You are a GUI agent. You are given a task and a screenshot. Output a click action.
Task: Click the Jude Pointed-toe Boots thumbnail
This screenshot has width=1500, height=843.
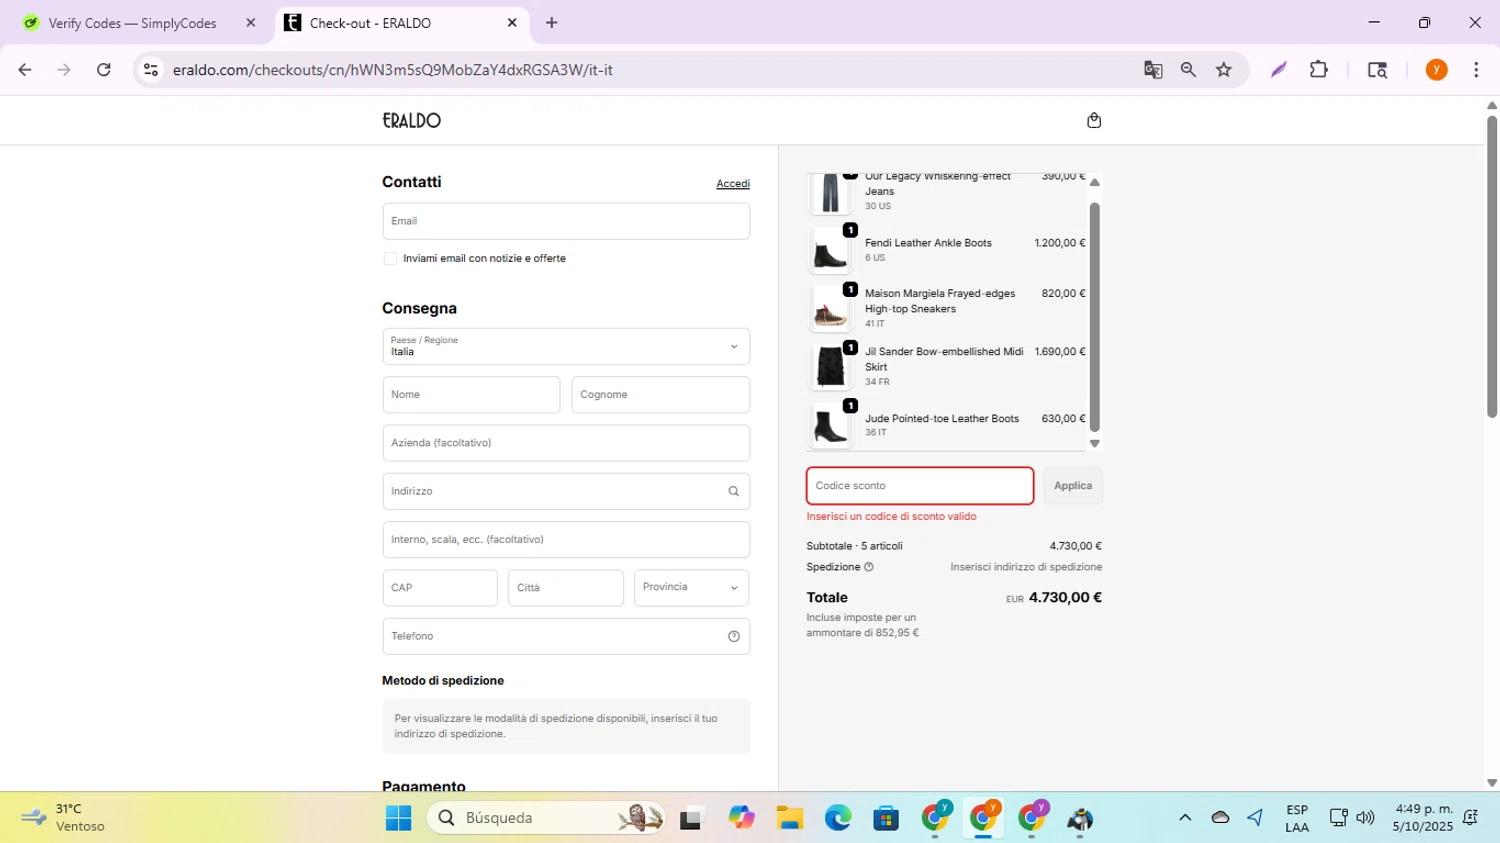[x=830, y=424]
